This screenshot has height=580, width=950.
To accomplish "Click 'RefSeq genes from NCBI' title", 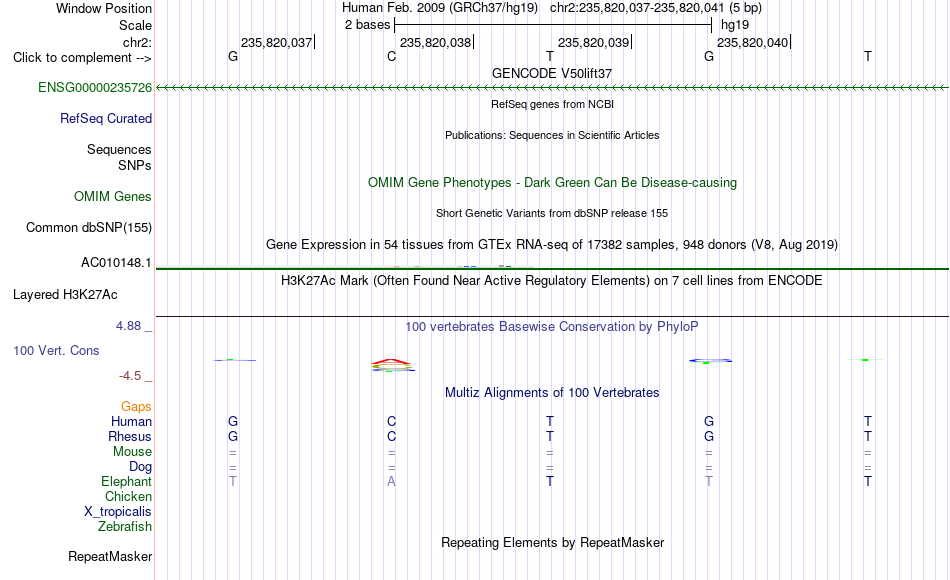I will pyautogui.click(x=552, y=104).
